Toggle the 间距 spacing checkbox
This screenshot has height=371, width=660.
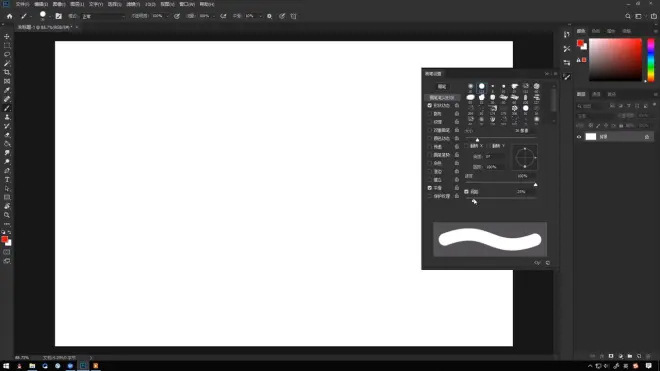(466, 192)
